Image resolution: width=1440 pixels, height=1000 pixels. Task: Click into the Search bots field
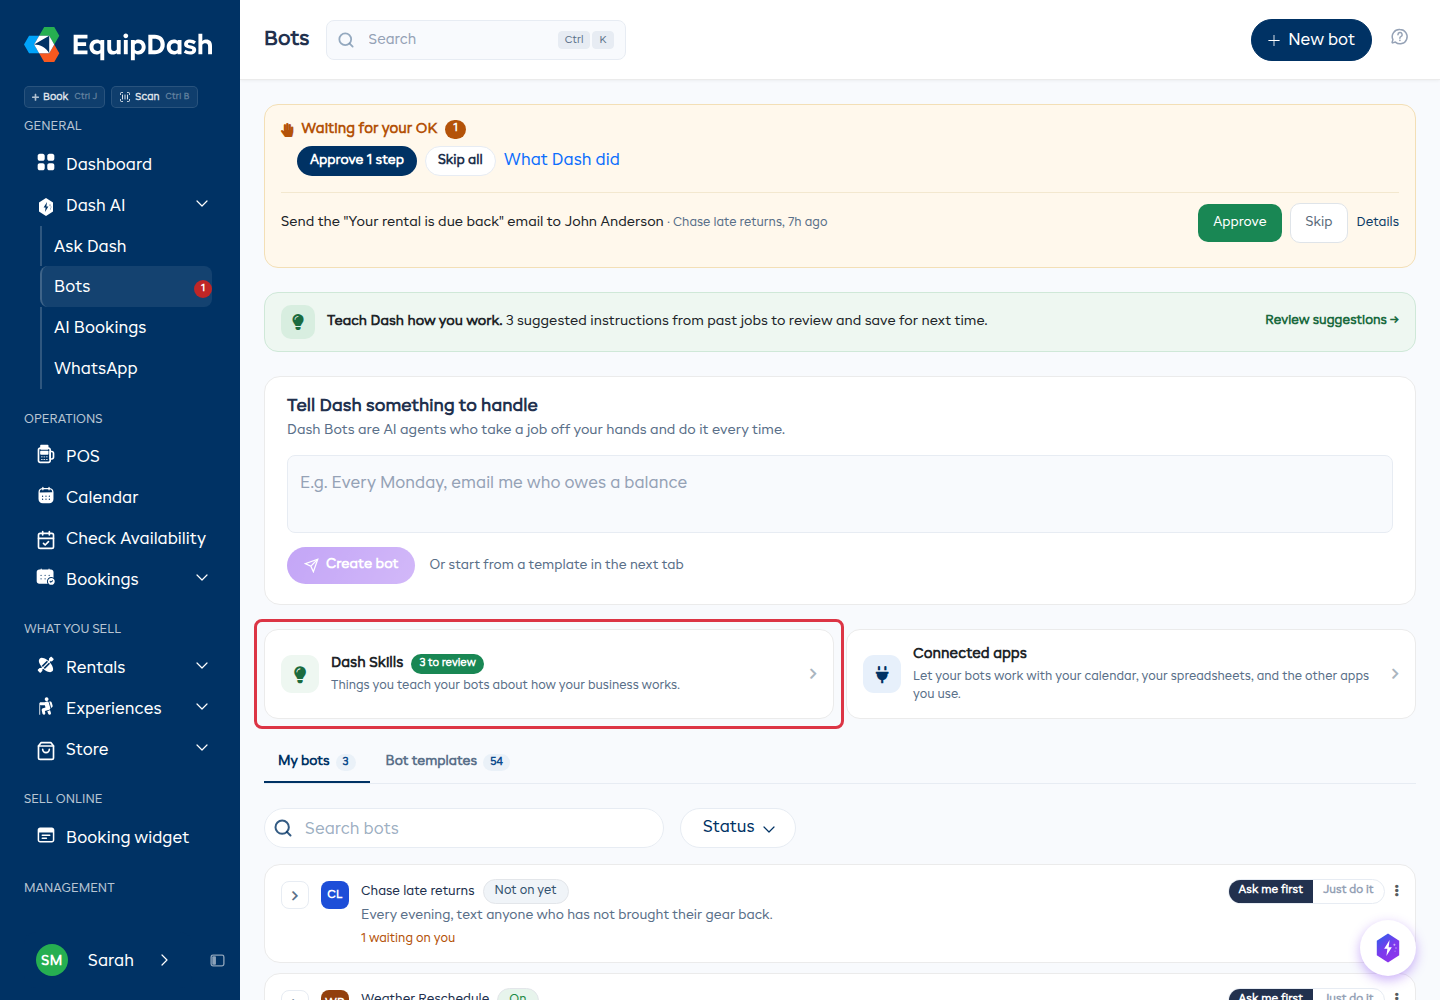click(464, 828)
